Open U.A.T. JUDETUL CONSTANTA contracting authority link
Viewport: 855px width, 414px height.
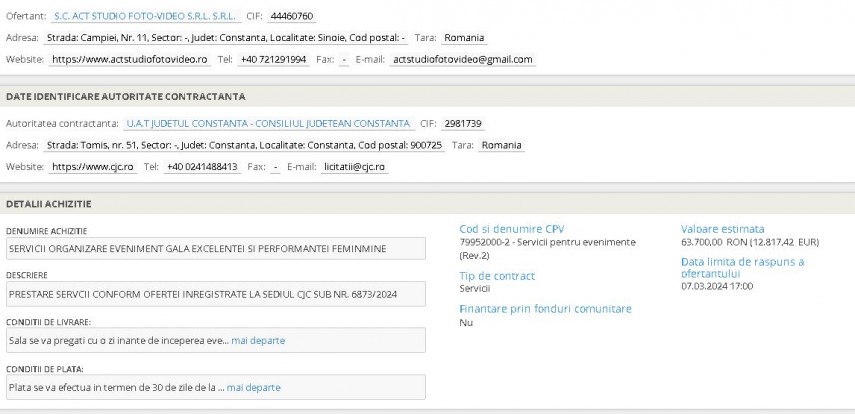[x=267, y=124]
